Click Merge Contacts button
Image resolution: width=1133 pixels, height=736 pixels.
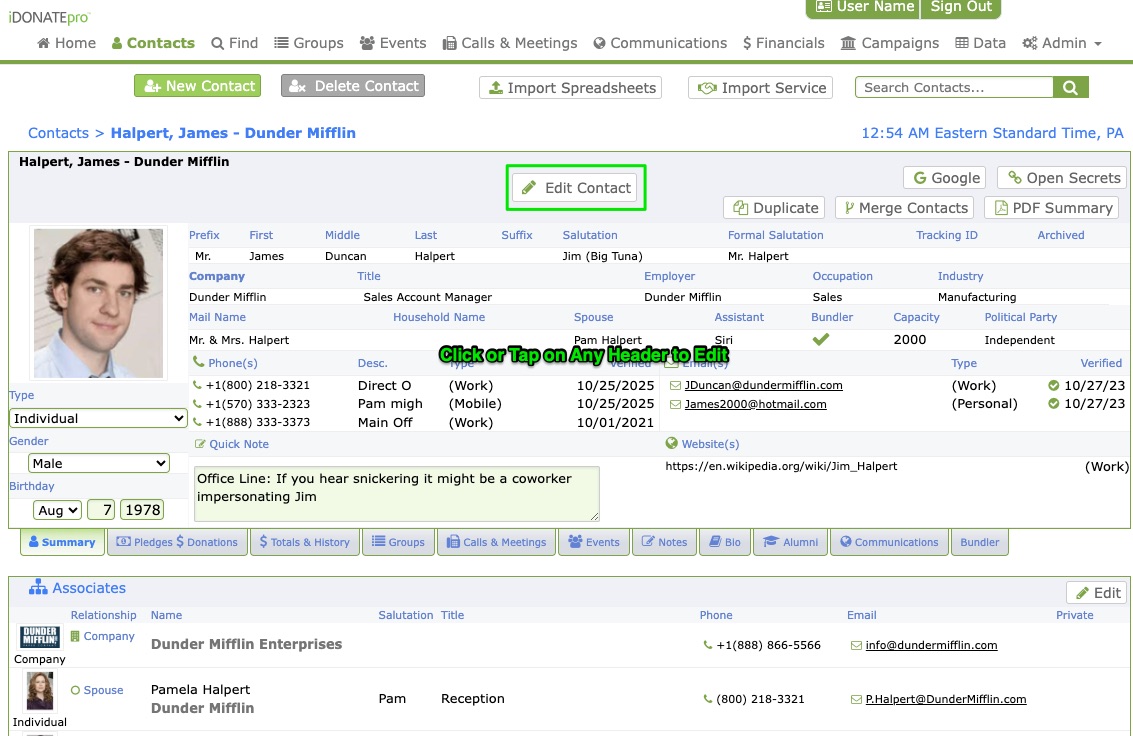[x=905, y=208]
